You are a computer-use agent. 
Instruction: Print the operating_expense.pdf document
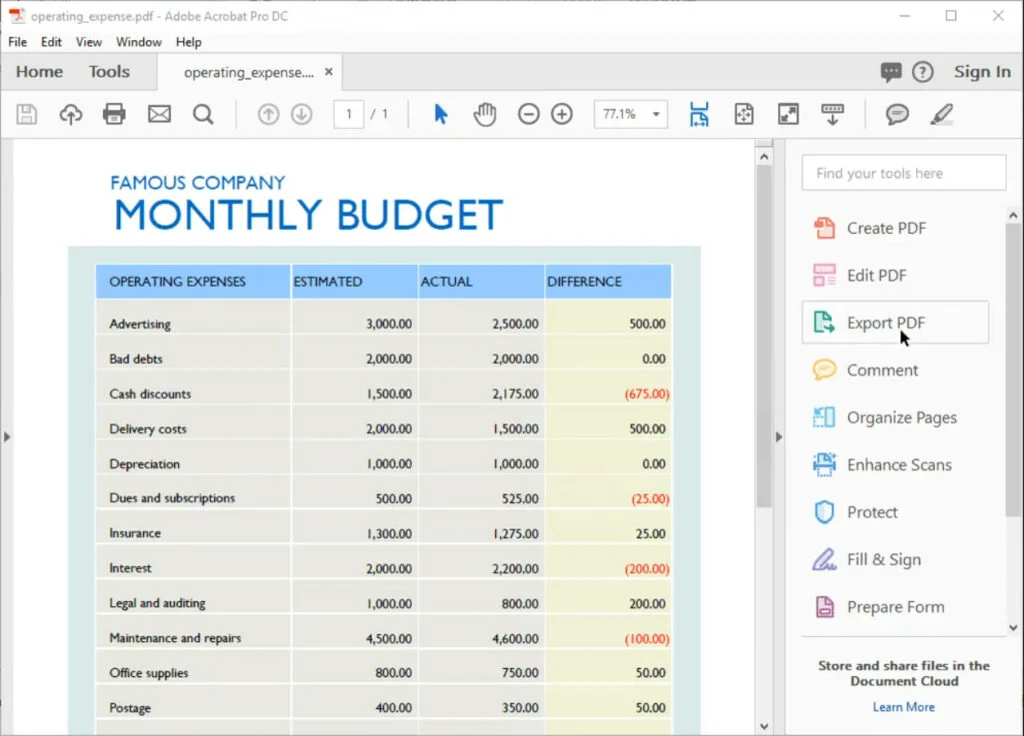click(x=114, y=114)
